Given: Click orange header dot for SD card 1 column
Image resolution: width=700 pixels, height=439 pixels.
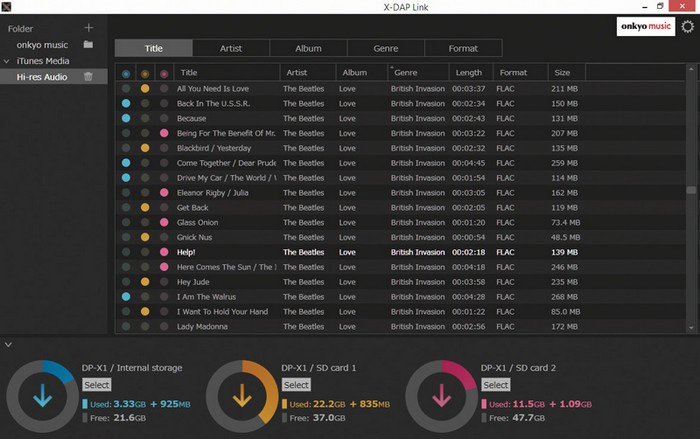Looking at the screenshot, I should (x=145, y=74).
